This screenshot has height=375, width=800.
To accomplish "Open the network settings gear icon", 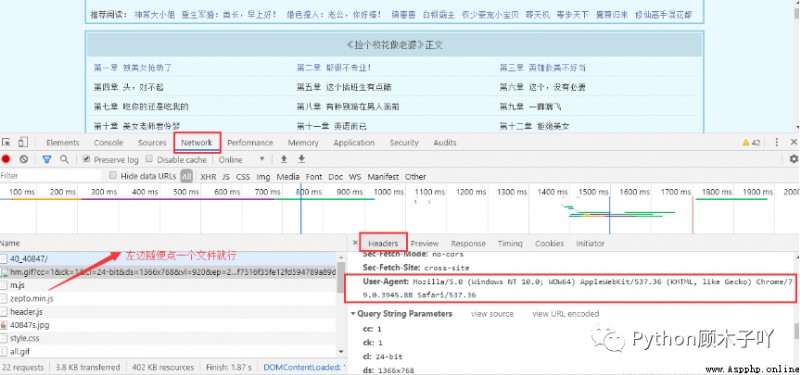I will click(793, 159).
